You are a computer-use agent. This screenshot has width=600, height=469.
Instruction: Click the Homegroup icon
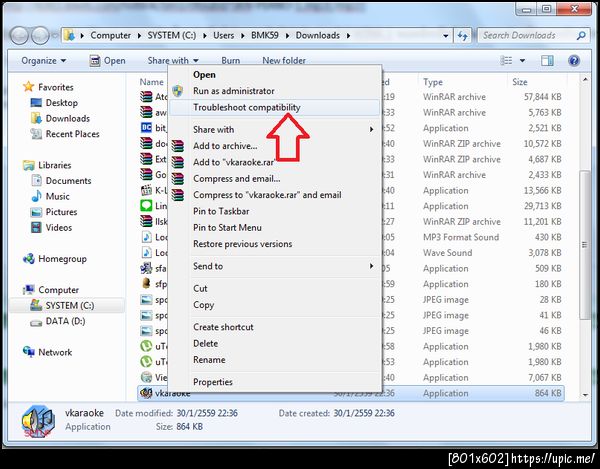(x=28, y=259)
